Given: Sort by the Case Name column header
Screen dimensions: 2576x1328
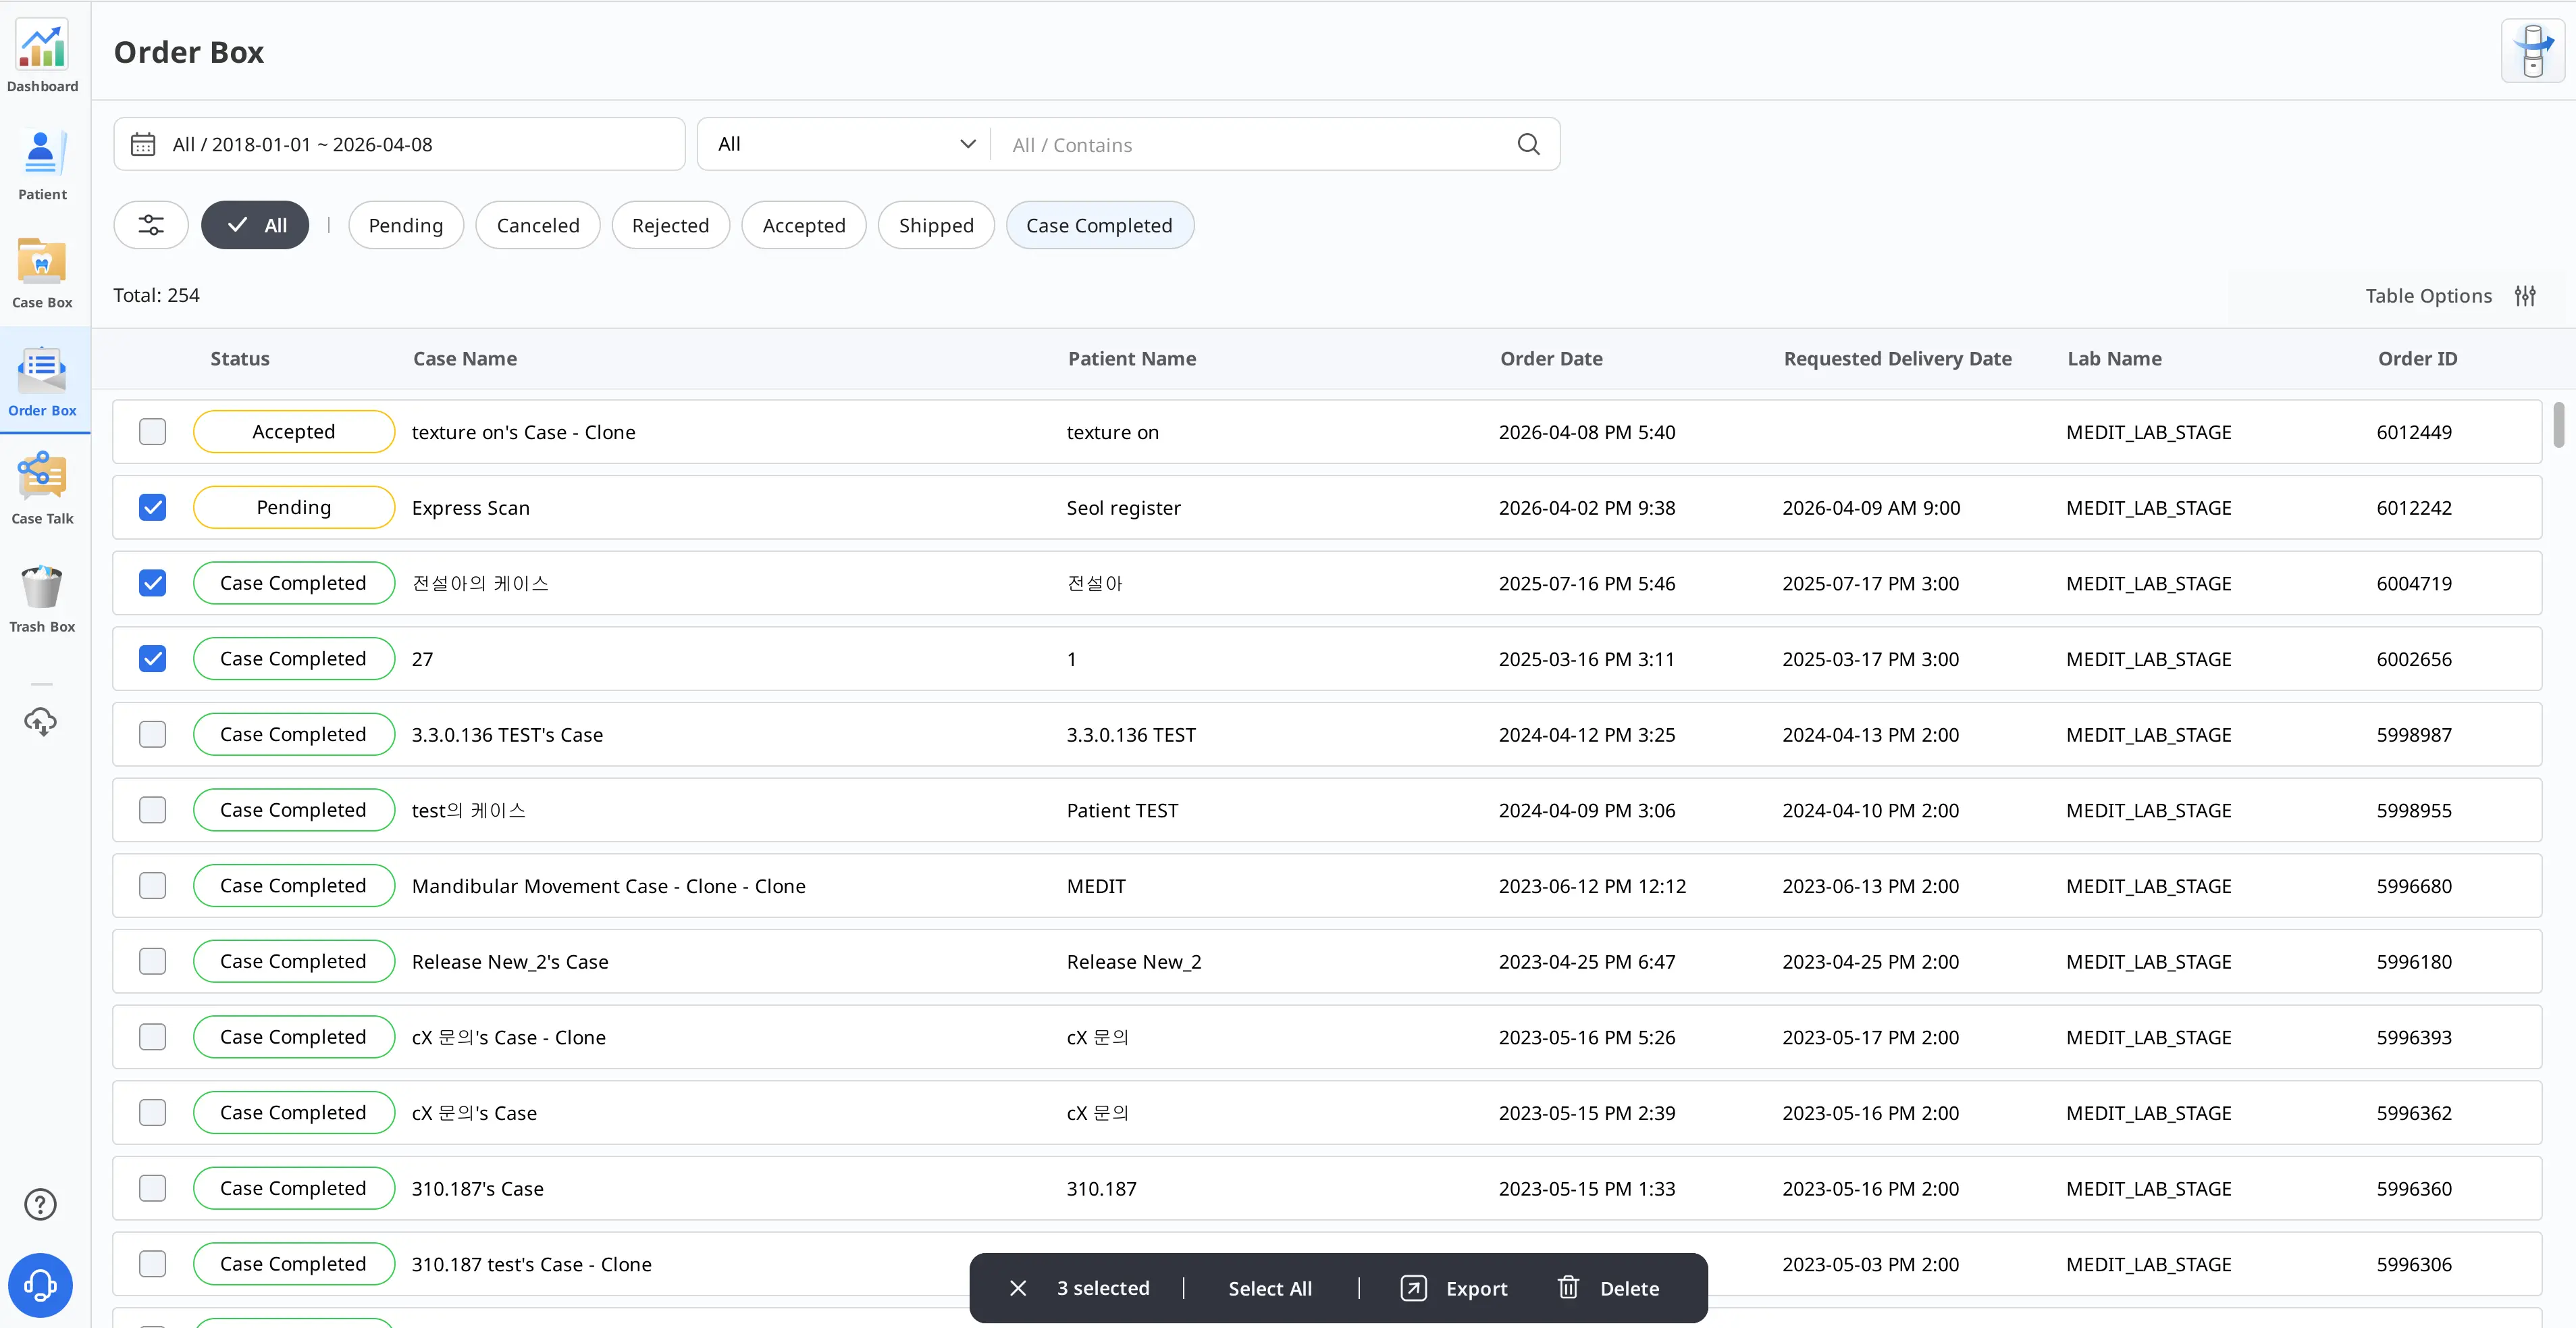Looking at the screenshot, I should [x=465, y=358].
